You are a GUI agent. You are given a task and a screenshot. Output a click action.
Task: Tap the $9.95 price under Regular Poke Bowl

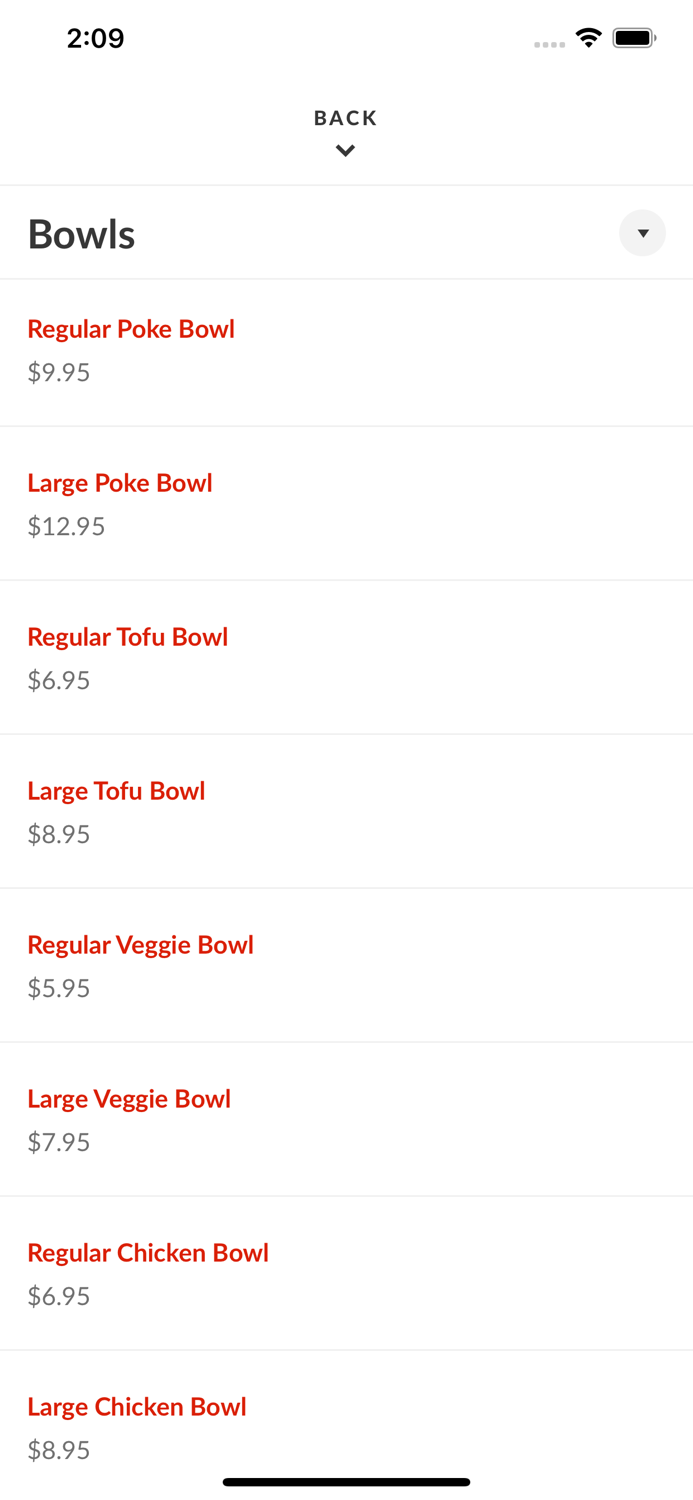(x=58, y=372)
